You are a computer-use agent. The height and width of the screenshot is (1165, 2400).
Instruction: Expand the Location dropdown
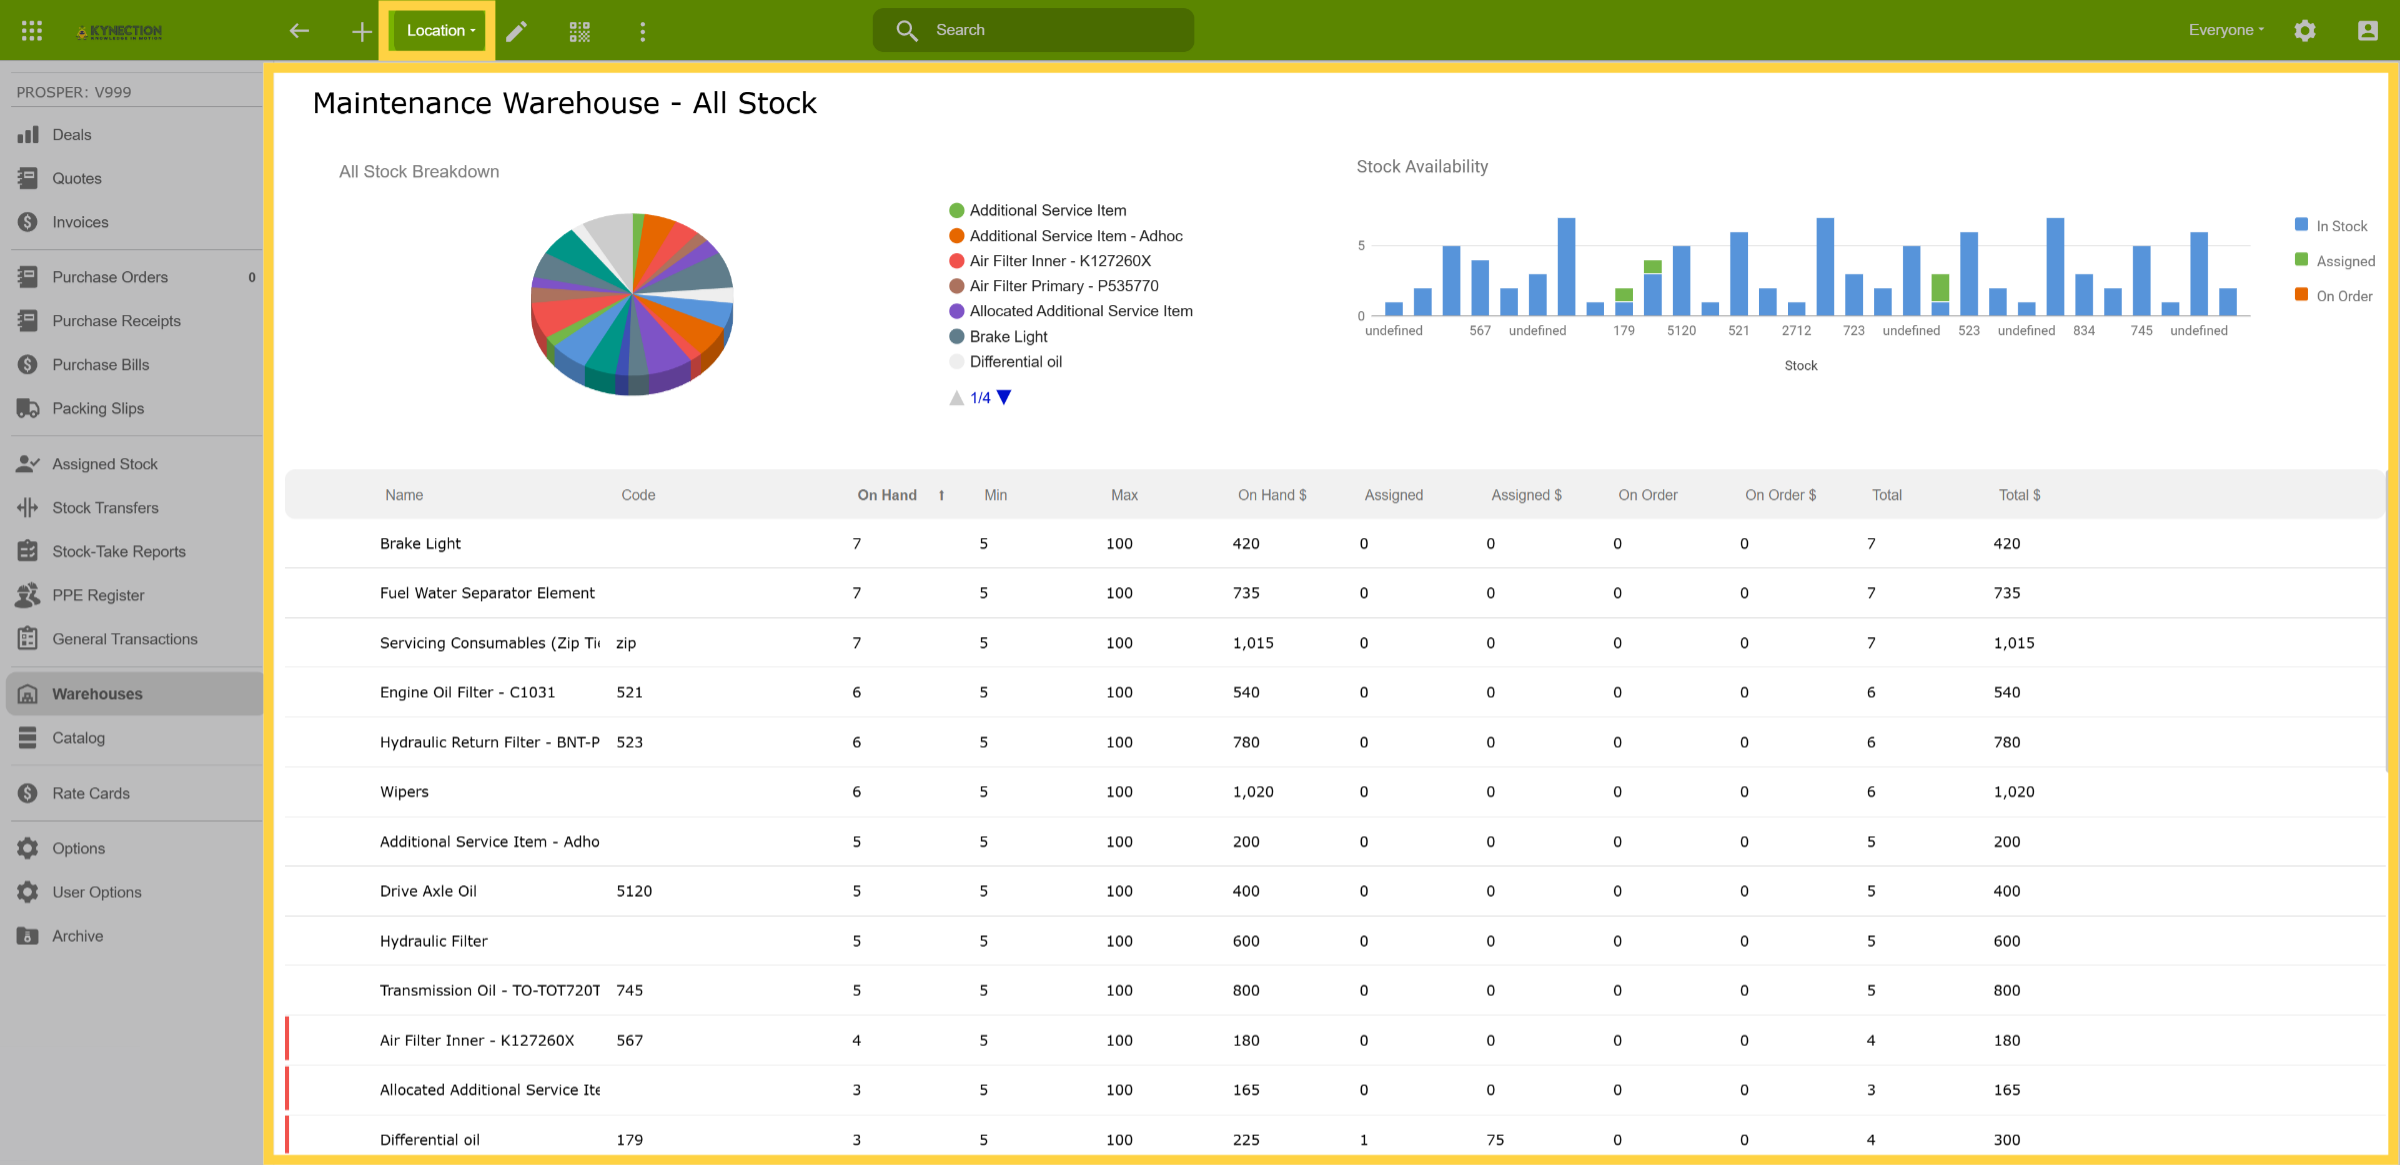click(440, 31)
